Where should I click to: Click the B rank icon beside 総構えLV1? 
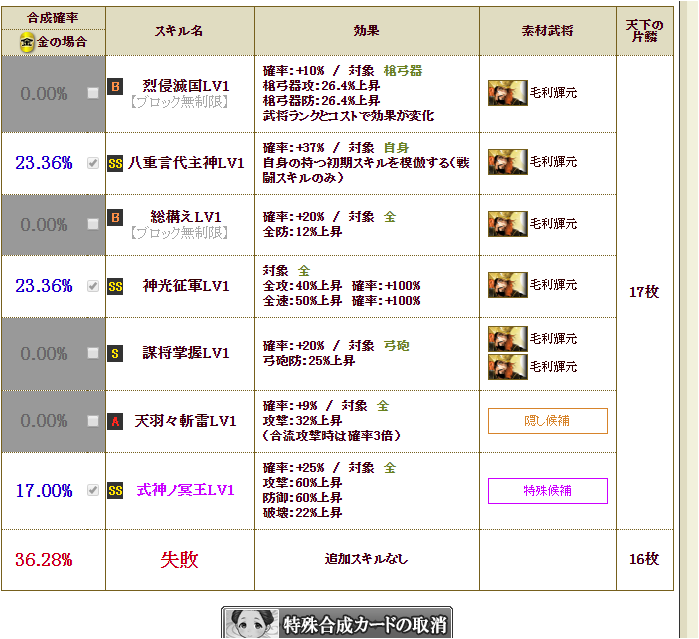click(115, 216)
